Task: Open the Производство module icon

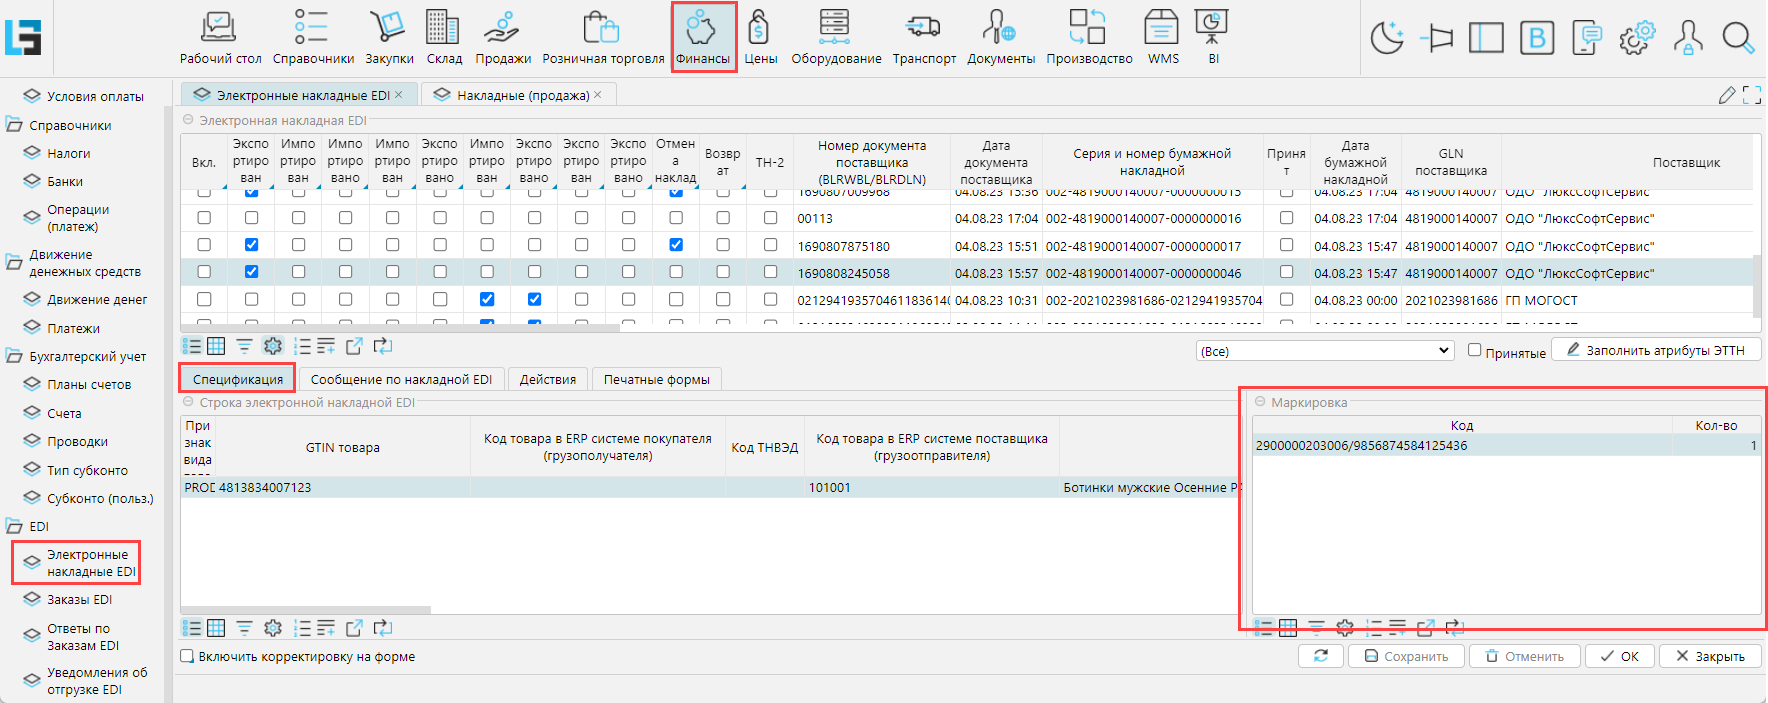Action: pyautogui.click(x=1088, y=36)
